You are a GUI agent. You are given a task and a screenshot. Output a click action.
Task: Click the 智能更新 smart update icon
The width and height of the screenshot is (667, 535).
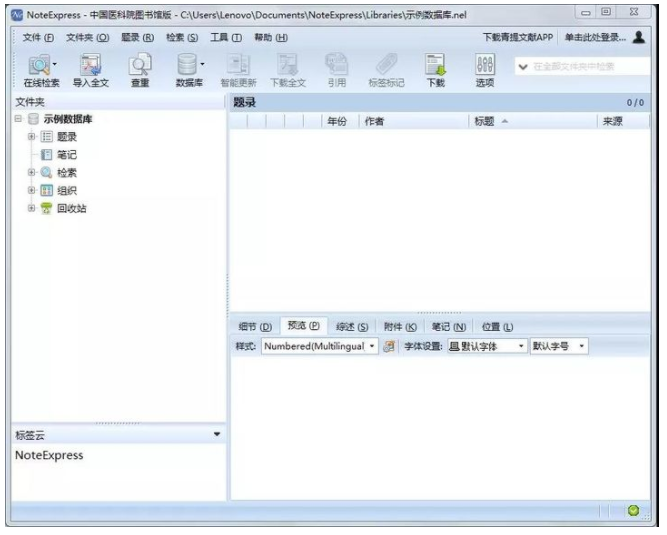click(x=238, y=70)
